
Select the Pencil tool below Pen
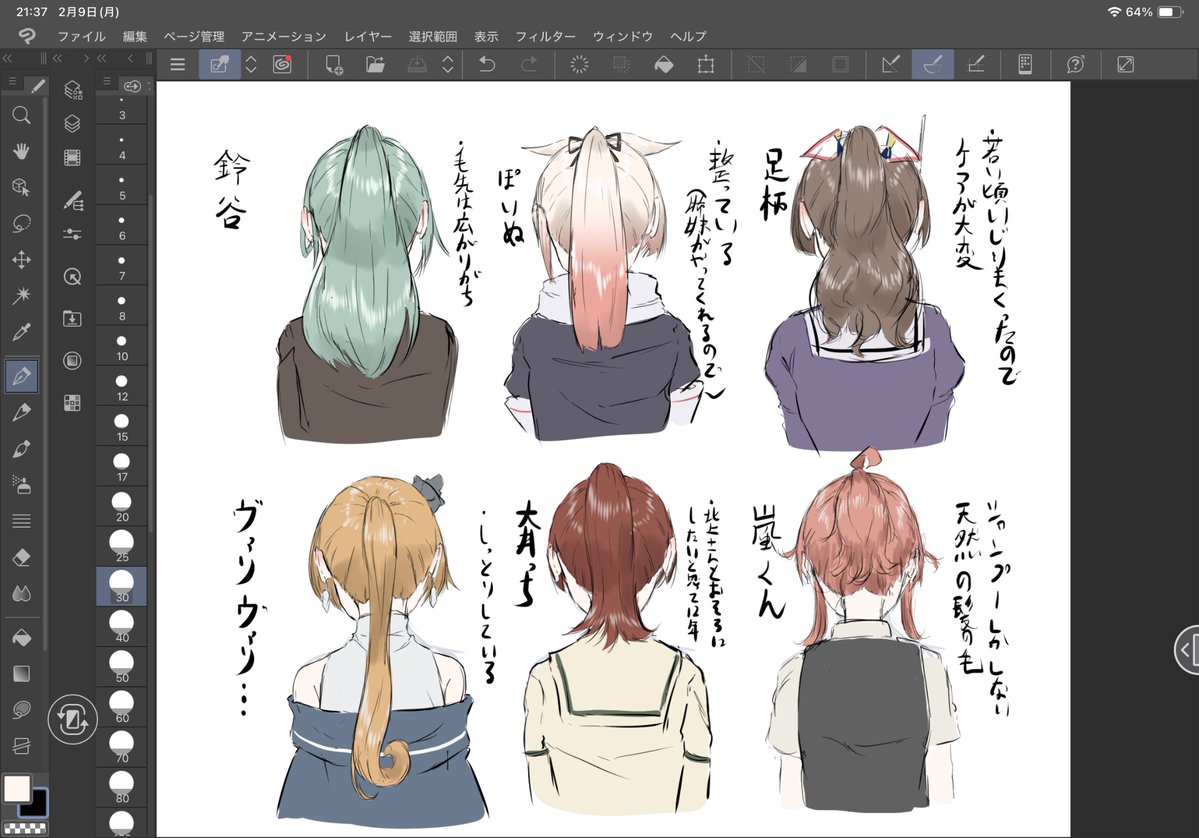21,412
